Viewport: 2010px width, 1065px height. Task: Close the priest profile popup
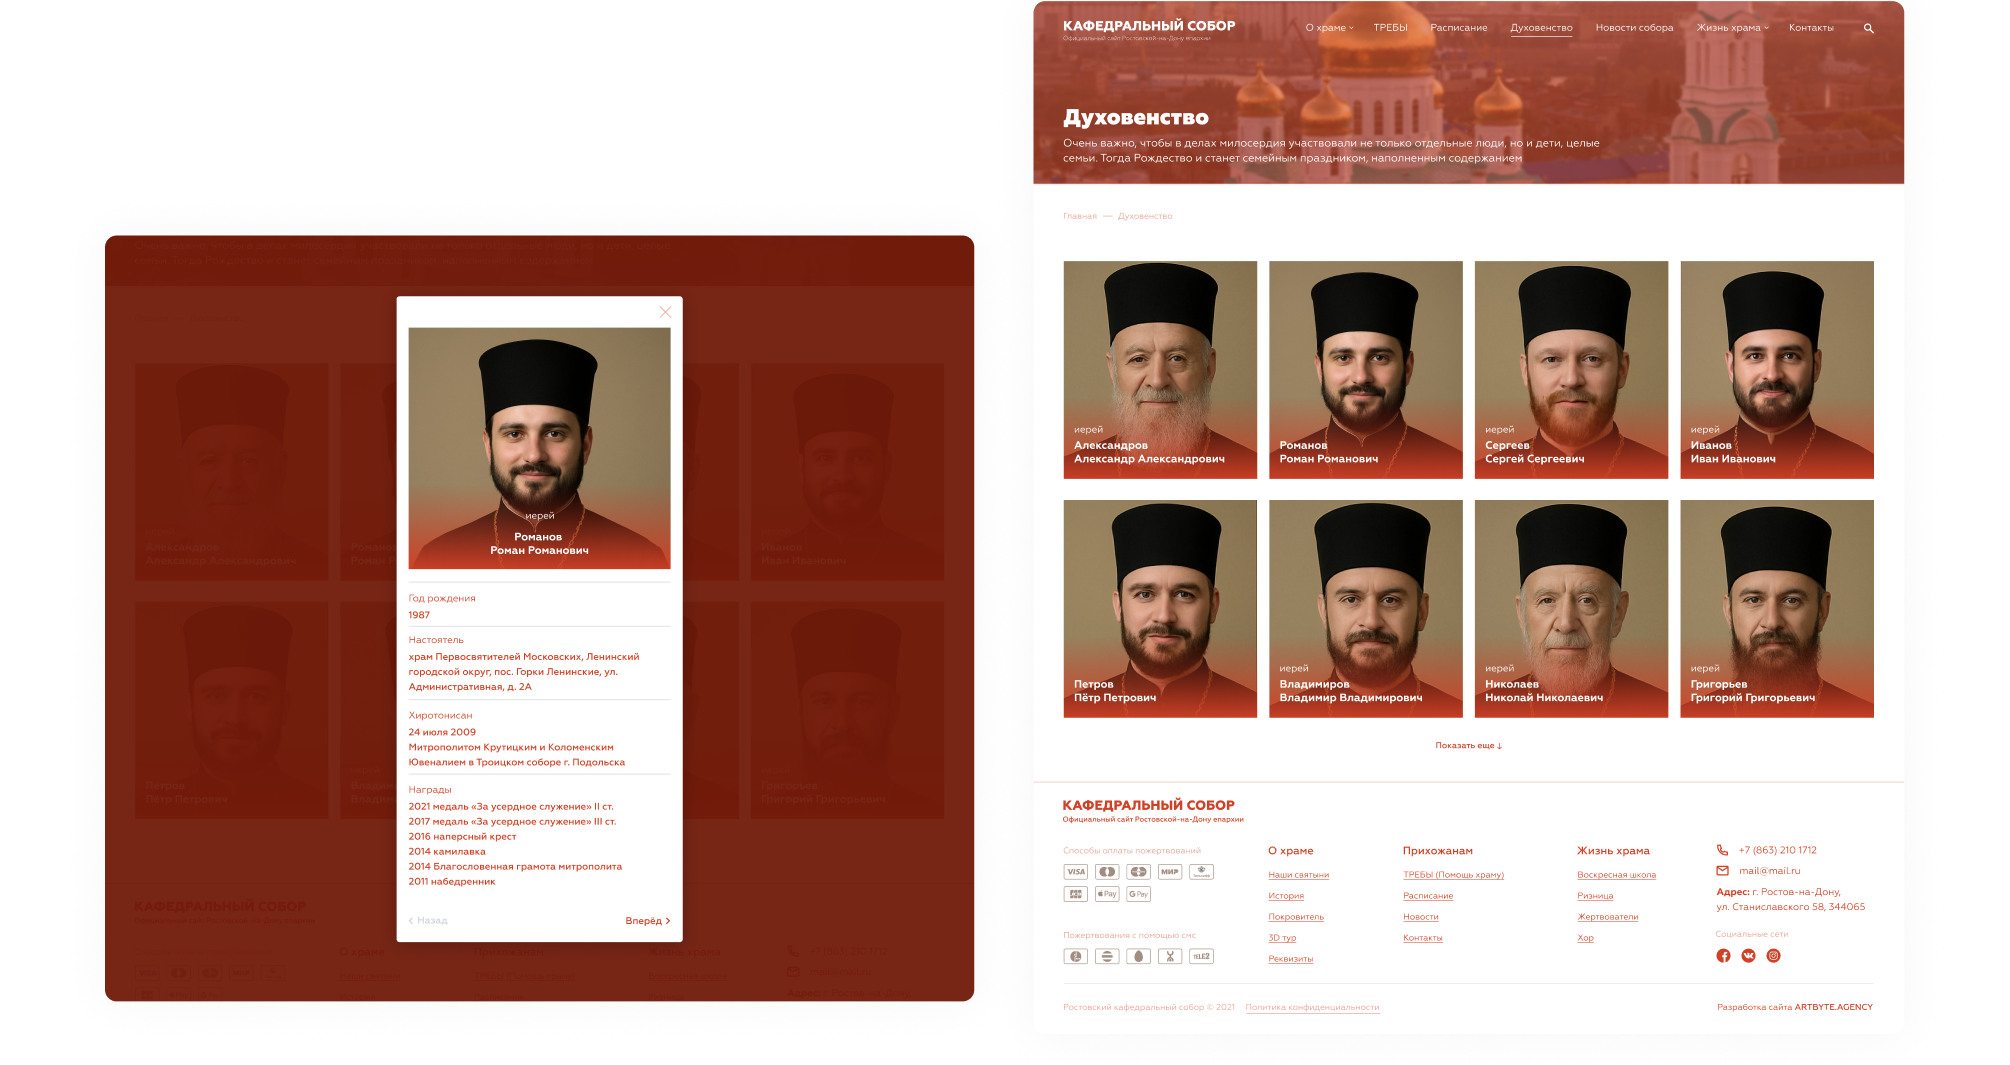tap(665, 312)
